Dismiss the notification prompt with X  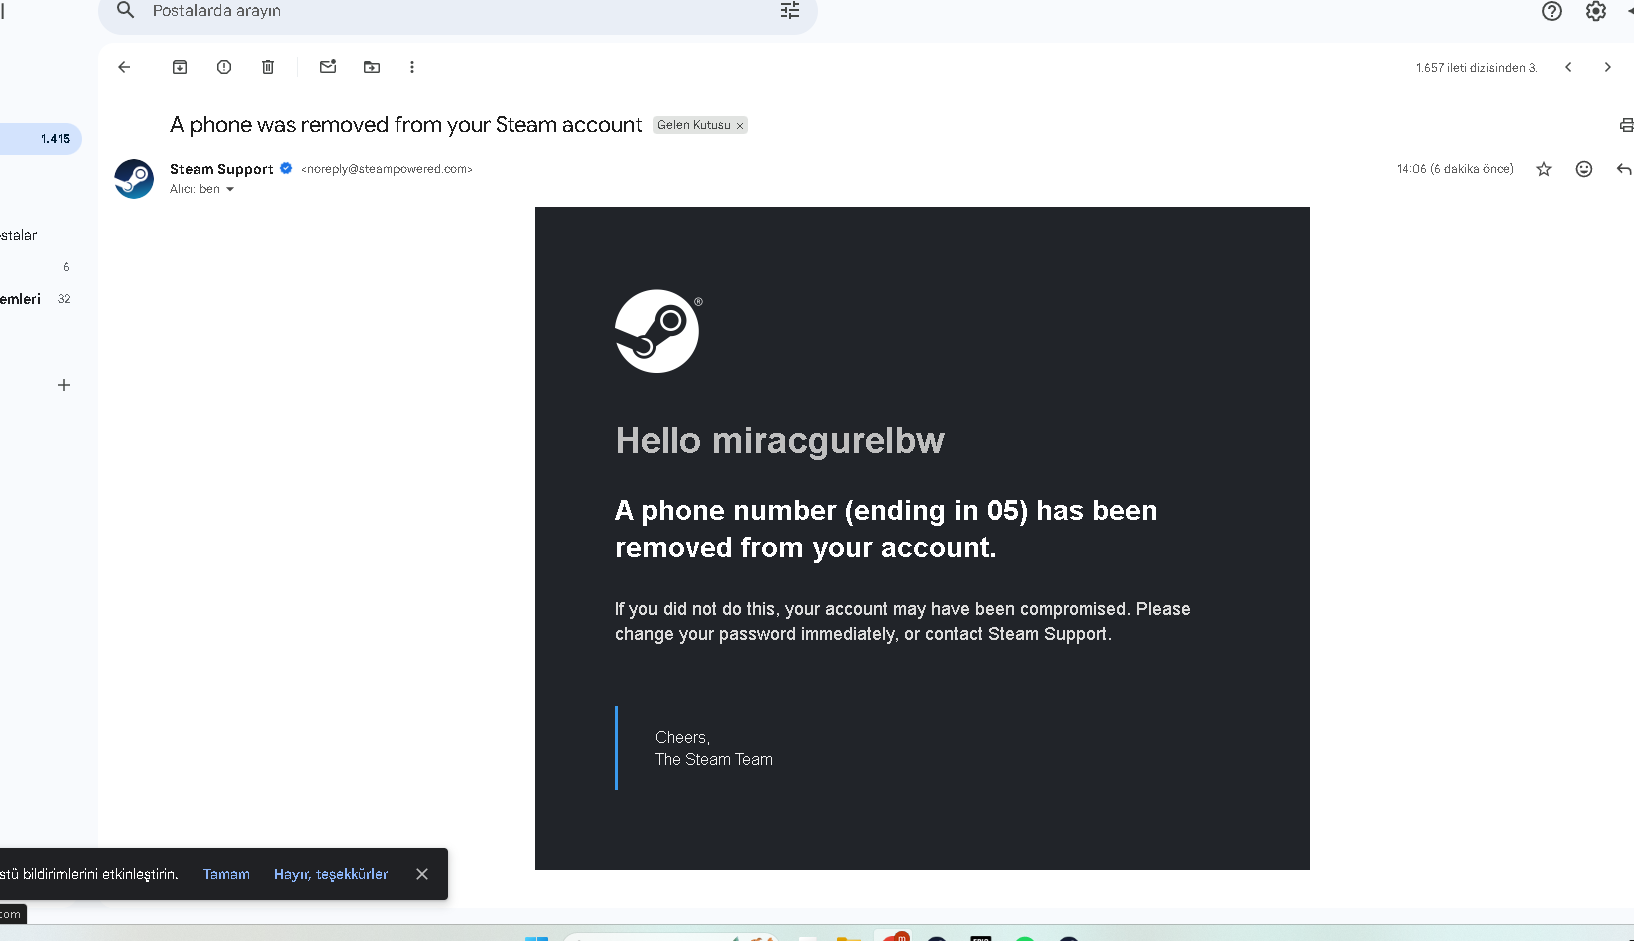422,874
